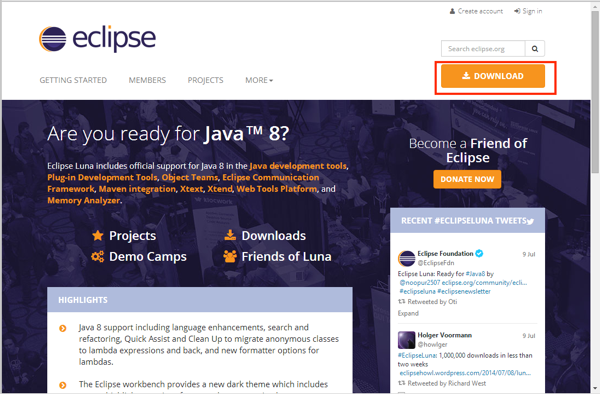Image resolution: width=600 pixels, height=394 pixels.
Task: Click the 9 Jul date on Eclipse Foundation tweet
Action: tap(529, 254)
